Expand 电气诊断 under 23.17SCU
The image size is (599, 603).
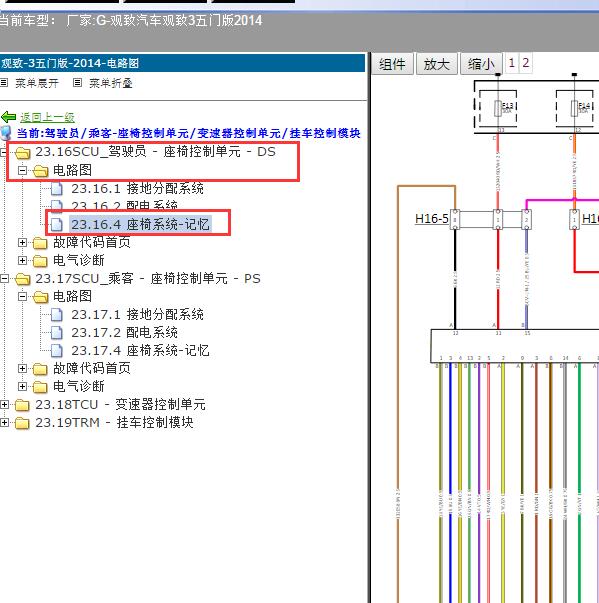click(x=22, y=386)
